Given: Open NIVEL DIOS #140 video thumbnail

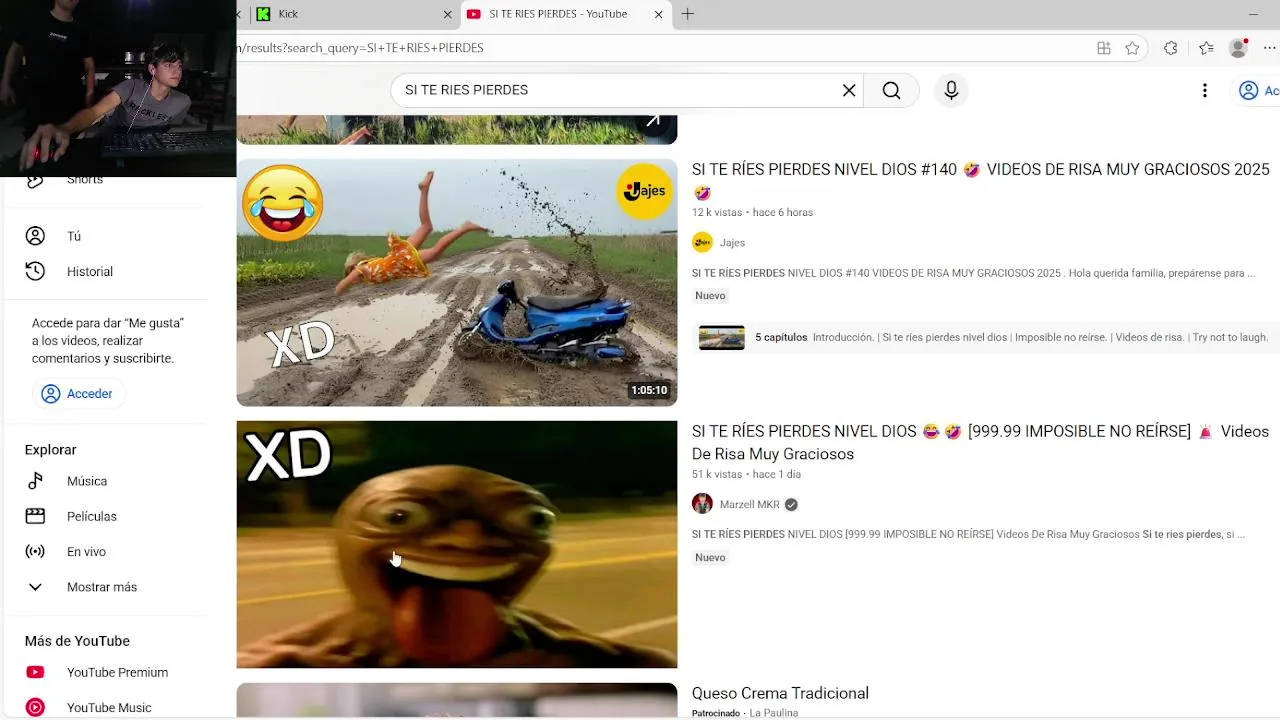Looking at the screenshot, I should coord(457,283).
